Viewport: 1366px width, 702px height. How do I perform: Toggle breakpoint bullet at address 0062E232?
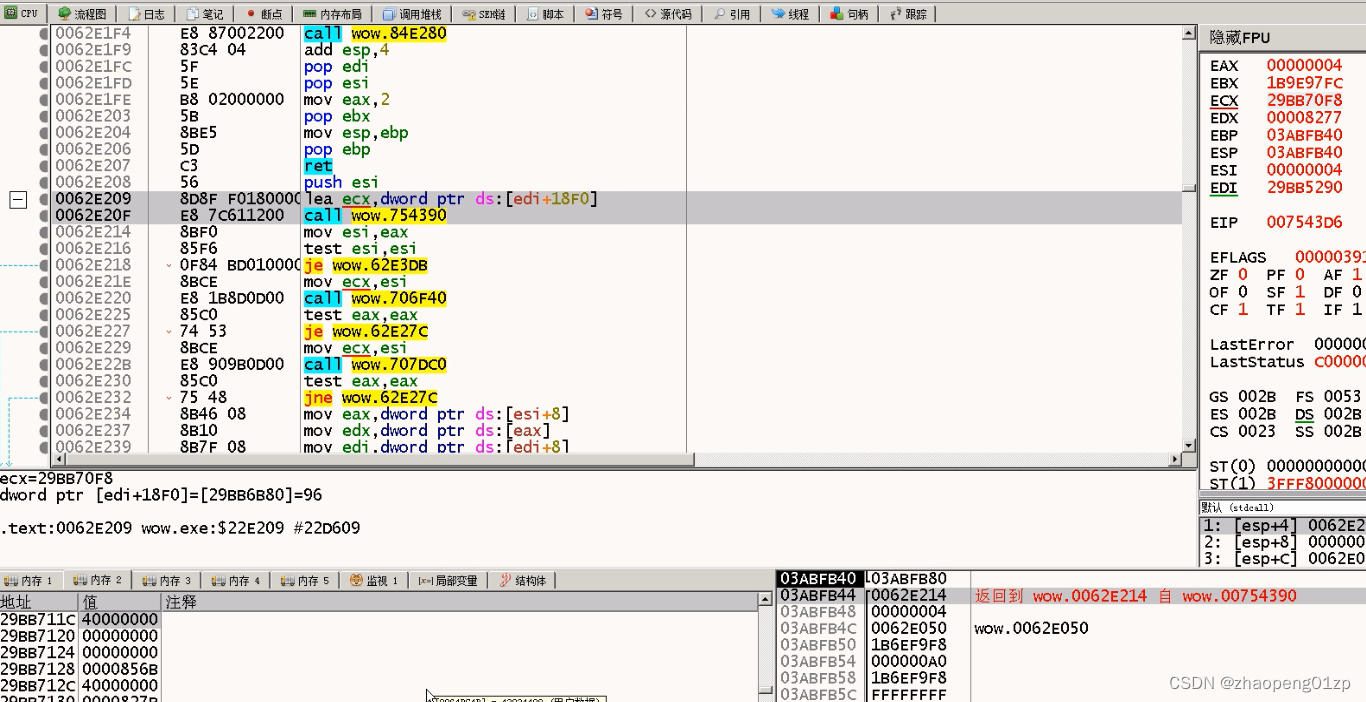tap(44, 397)
